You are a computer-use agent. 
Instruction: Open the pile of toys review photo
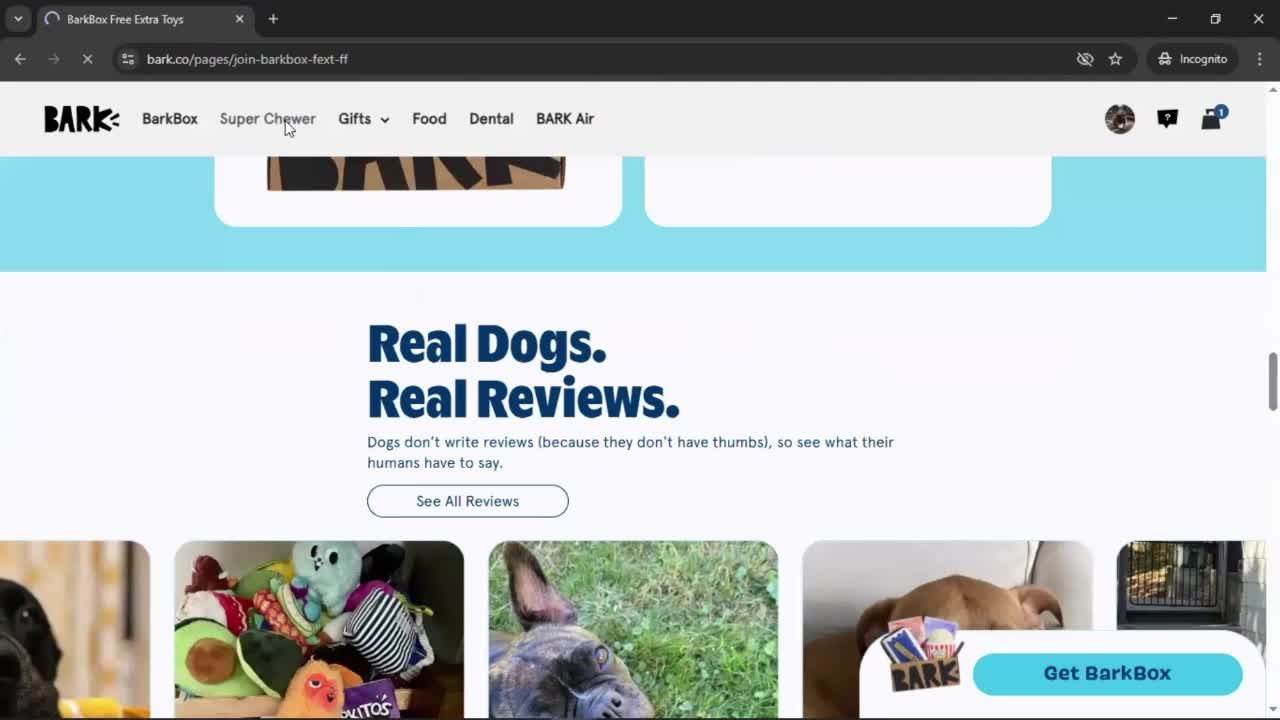(319, 630)
